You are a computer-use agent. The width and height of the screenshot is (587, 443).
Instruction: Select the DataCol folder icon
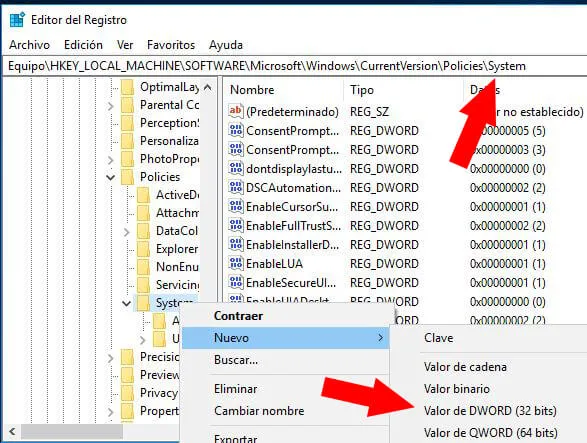[x=143, y=231]
